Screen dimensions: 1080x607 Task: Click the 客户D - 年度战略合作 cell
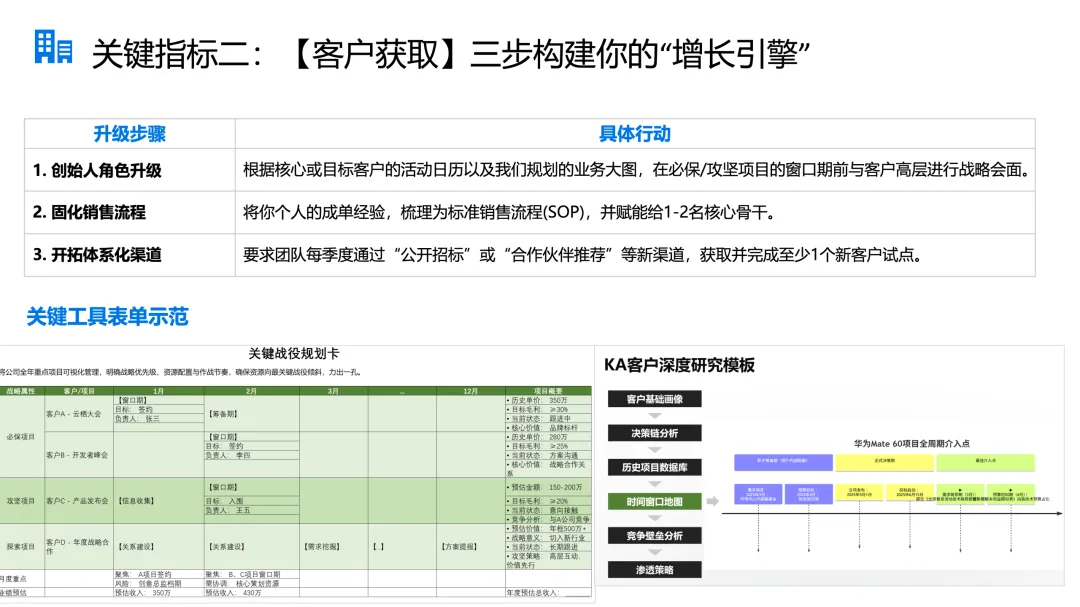pyautogui.click(x=78, y=546)
